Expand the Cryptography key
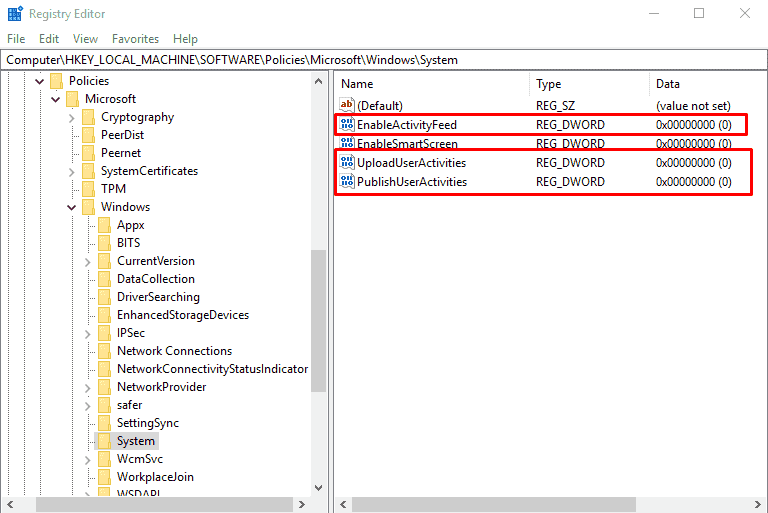This screenshot has height=513, width=768. [x=72, y=118]
